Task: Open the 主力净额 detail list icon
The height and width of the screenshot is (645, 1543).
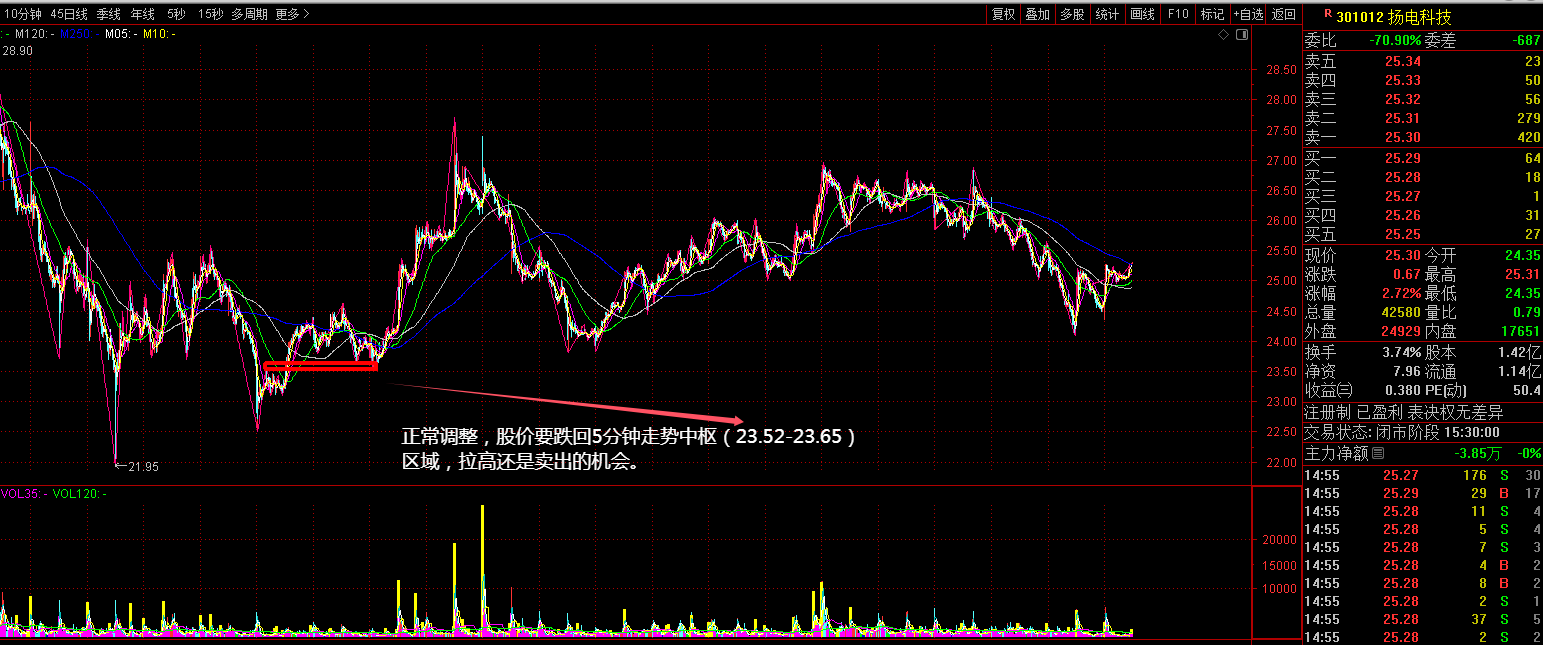Action: [x=1377, y=453]
